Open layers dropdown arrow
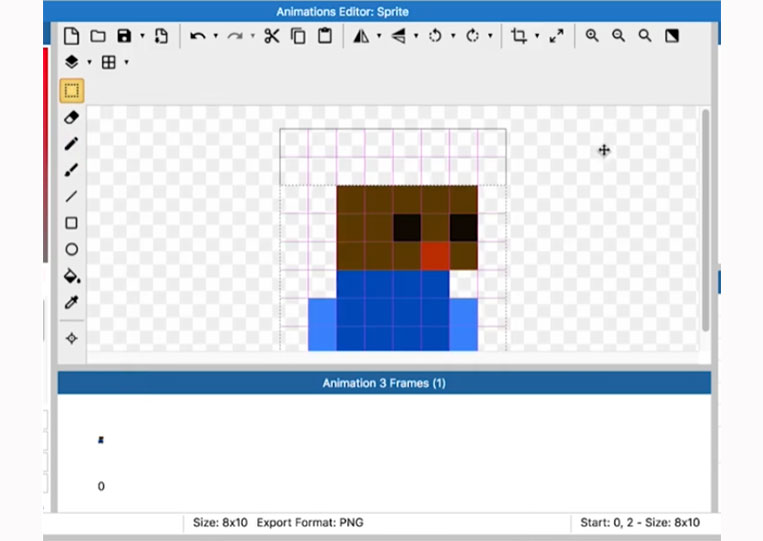The width and height of the screenshot is (763, 541). pos(89,62)
